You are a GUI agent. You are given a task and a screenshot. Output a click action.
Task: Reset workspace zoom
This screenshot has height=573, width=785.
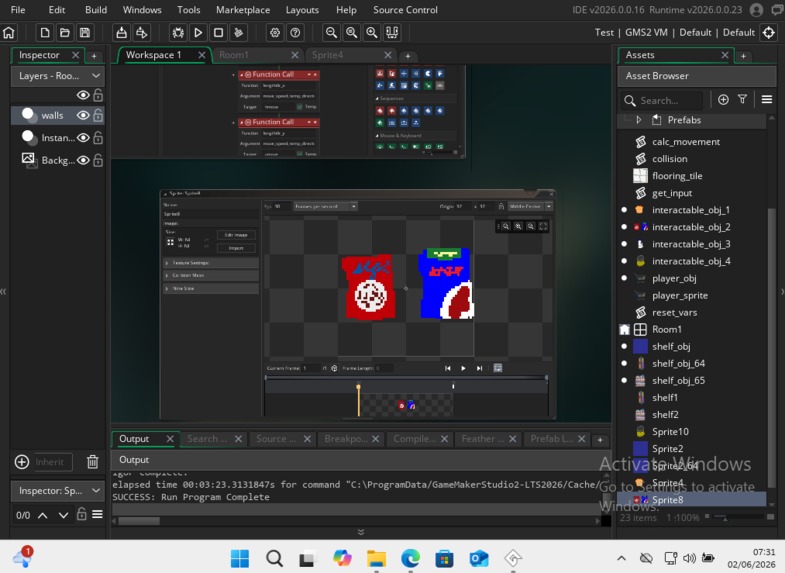coord(351,33)
